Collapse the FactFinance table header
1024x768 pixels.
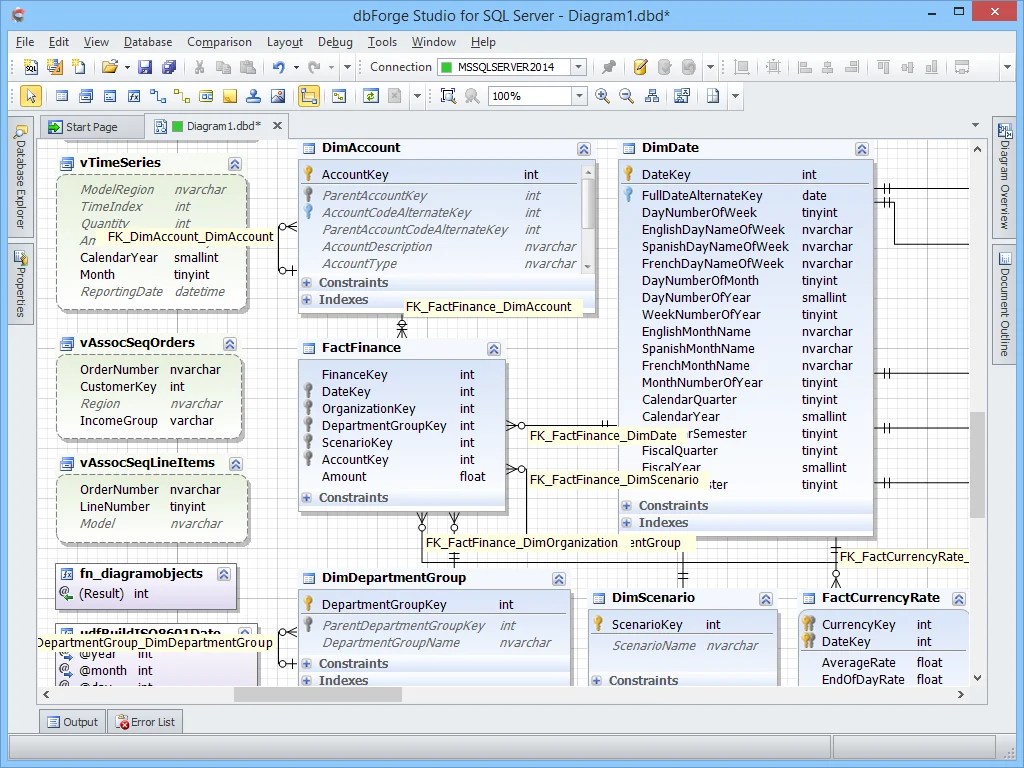click(494, 349)
